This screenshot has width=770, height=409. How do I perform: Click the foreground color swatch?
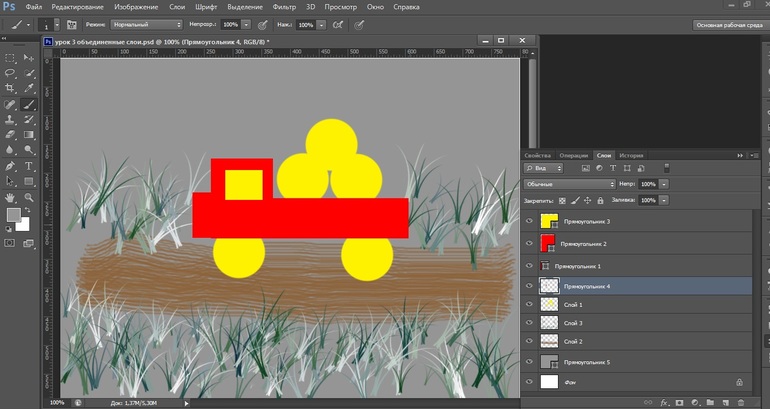point(14,215)
